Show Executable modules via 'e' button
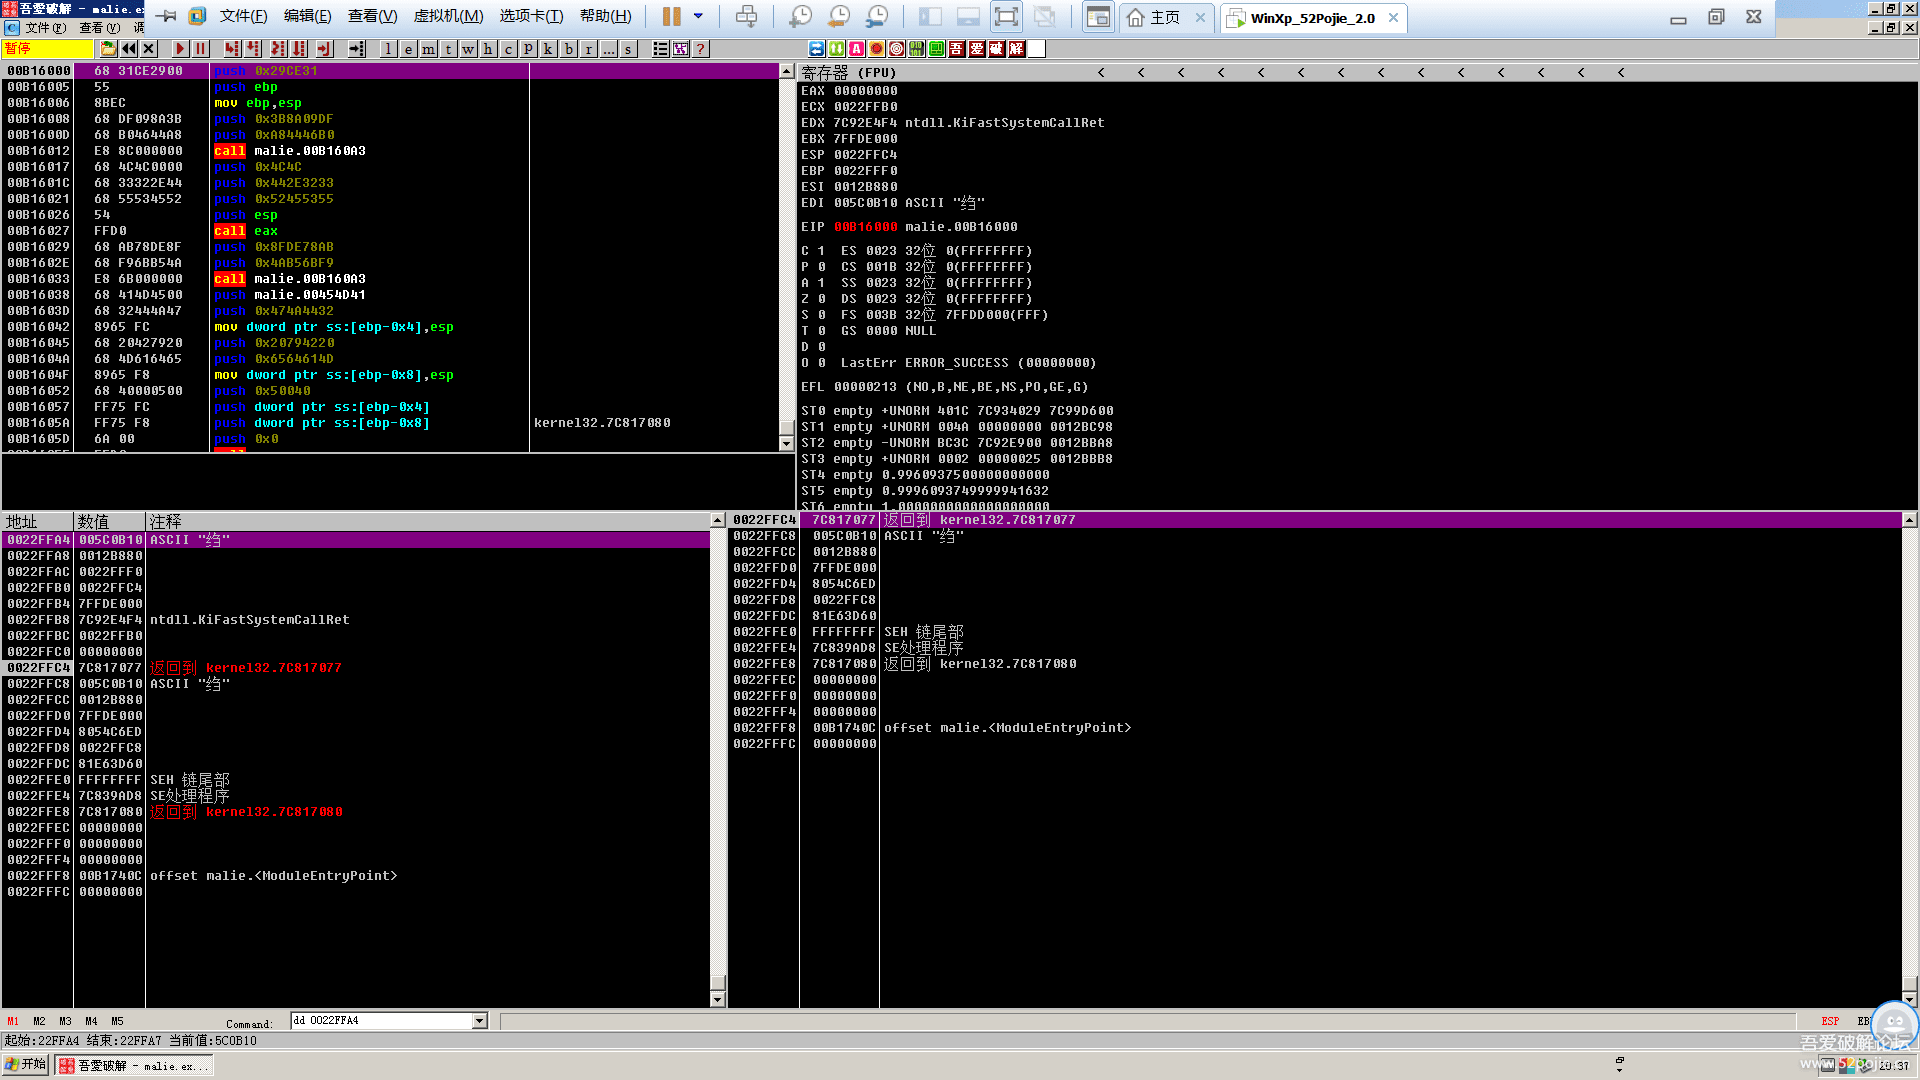The width and height of the screenshot is (1920, 1080). pyautogui.click(x=408, y=49)
